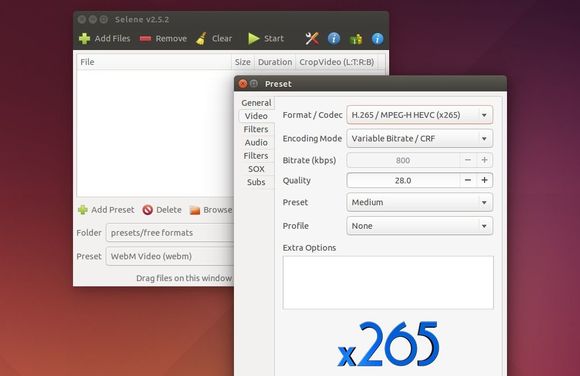This screenshot has width=580, height=376.
Task: Click the Bitrate field showing 800
Action: (x=403, y=160)
